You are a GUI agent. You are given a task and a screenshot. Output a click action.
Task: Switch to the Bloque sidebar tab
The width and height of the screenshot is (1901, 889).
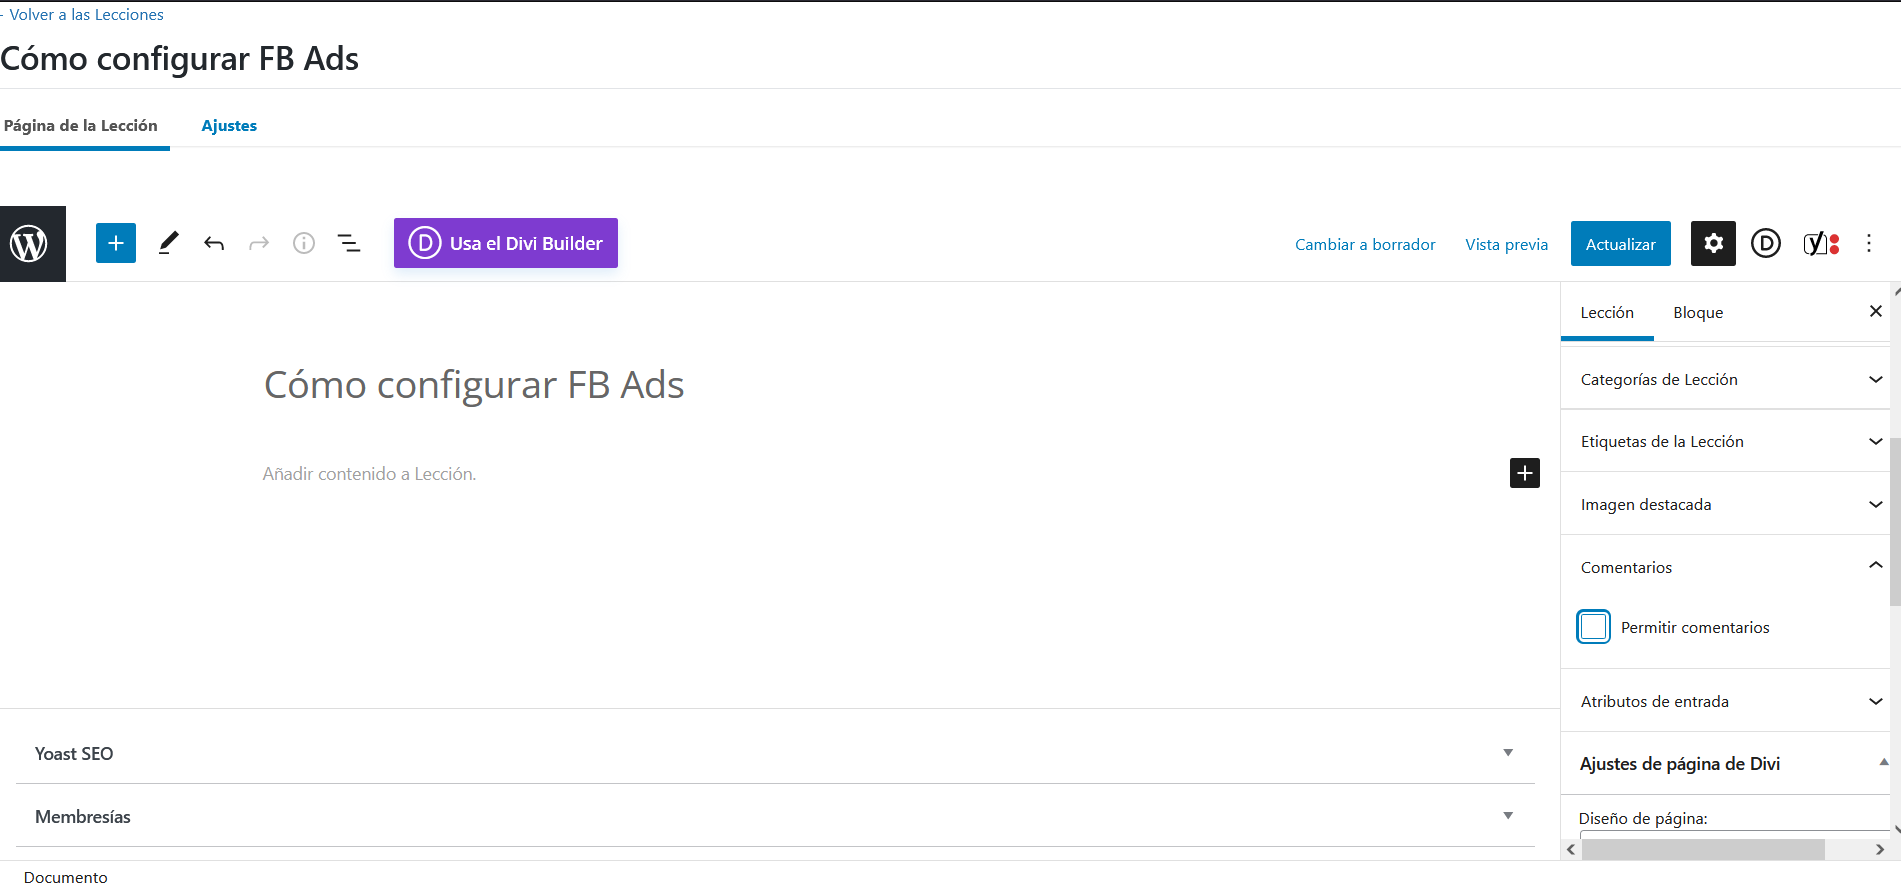(1698, 313)
